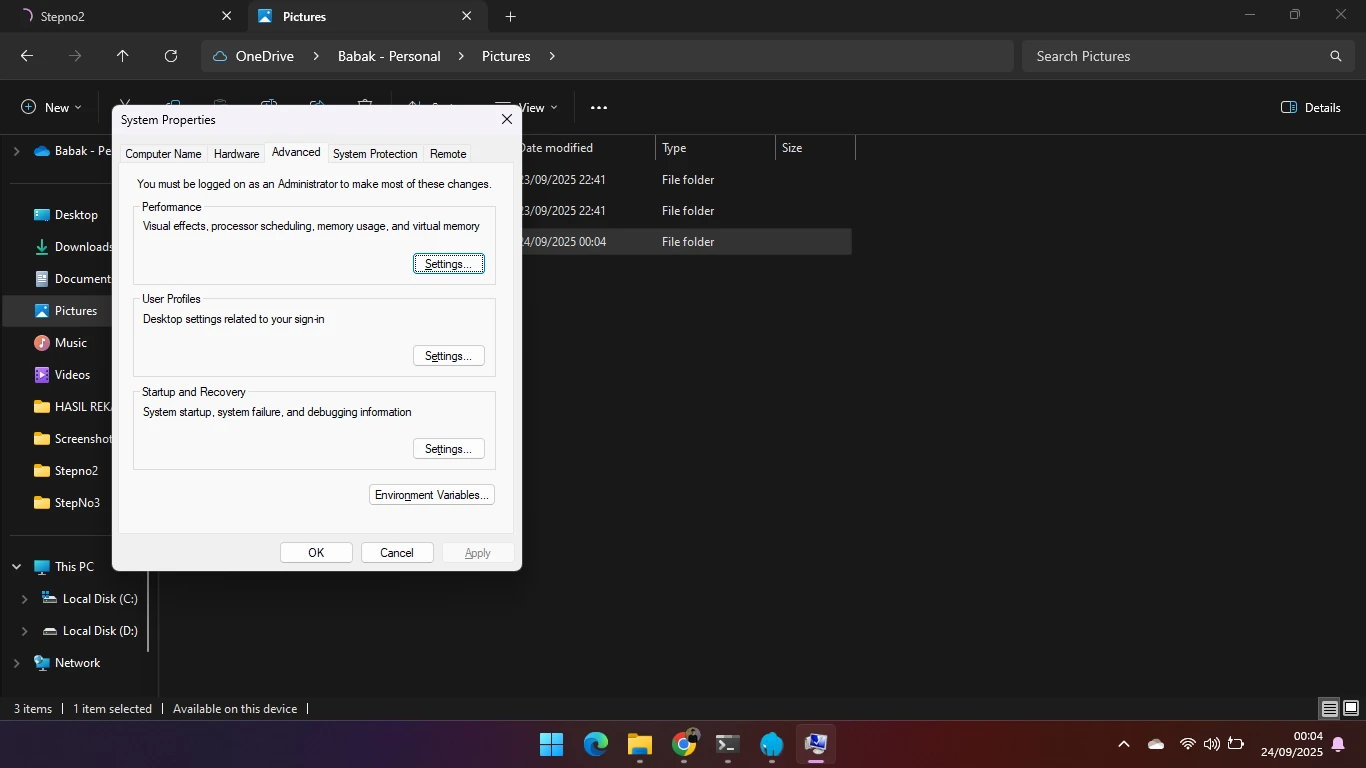This screenshot has height=768, width=1366.
Task: Switch to the System Protection tab
Action: 375,154
